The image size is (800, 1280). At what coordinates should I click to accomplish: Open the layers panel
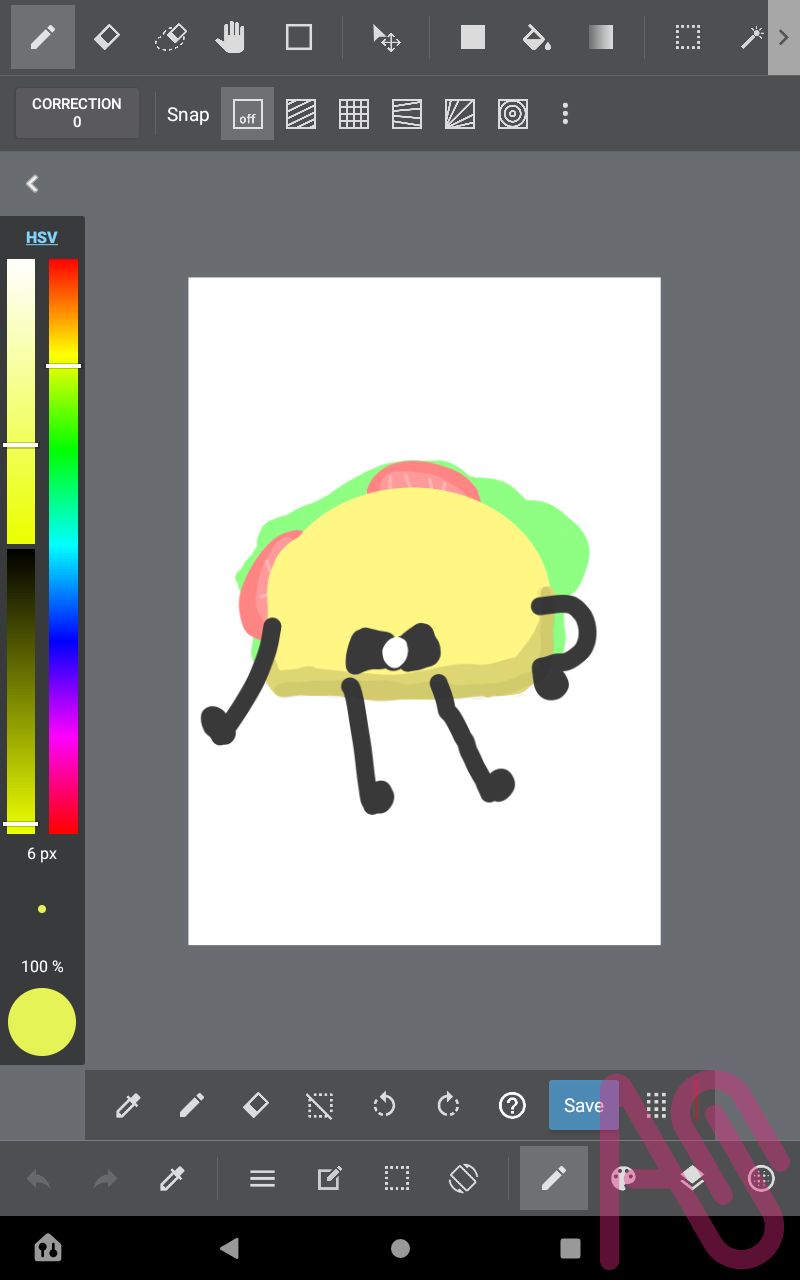pos(692,1180)
